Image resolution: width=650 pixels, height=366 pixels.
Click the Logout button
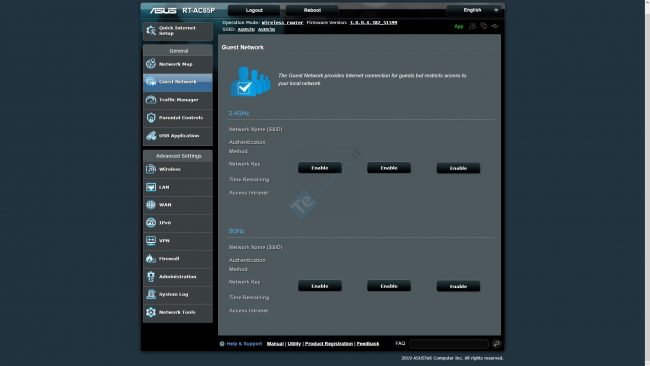(254, 10)
